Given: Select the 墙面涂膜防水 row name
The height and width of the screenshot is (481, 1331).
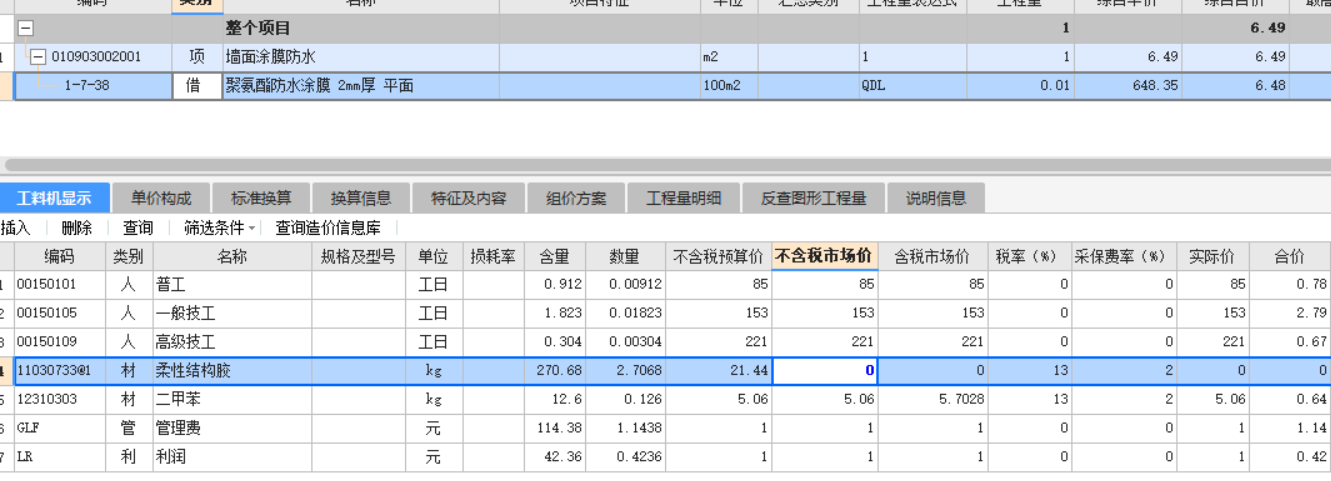Looking at the screenshot, I should (x=270, y=57).
